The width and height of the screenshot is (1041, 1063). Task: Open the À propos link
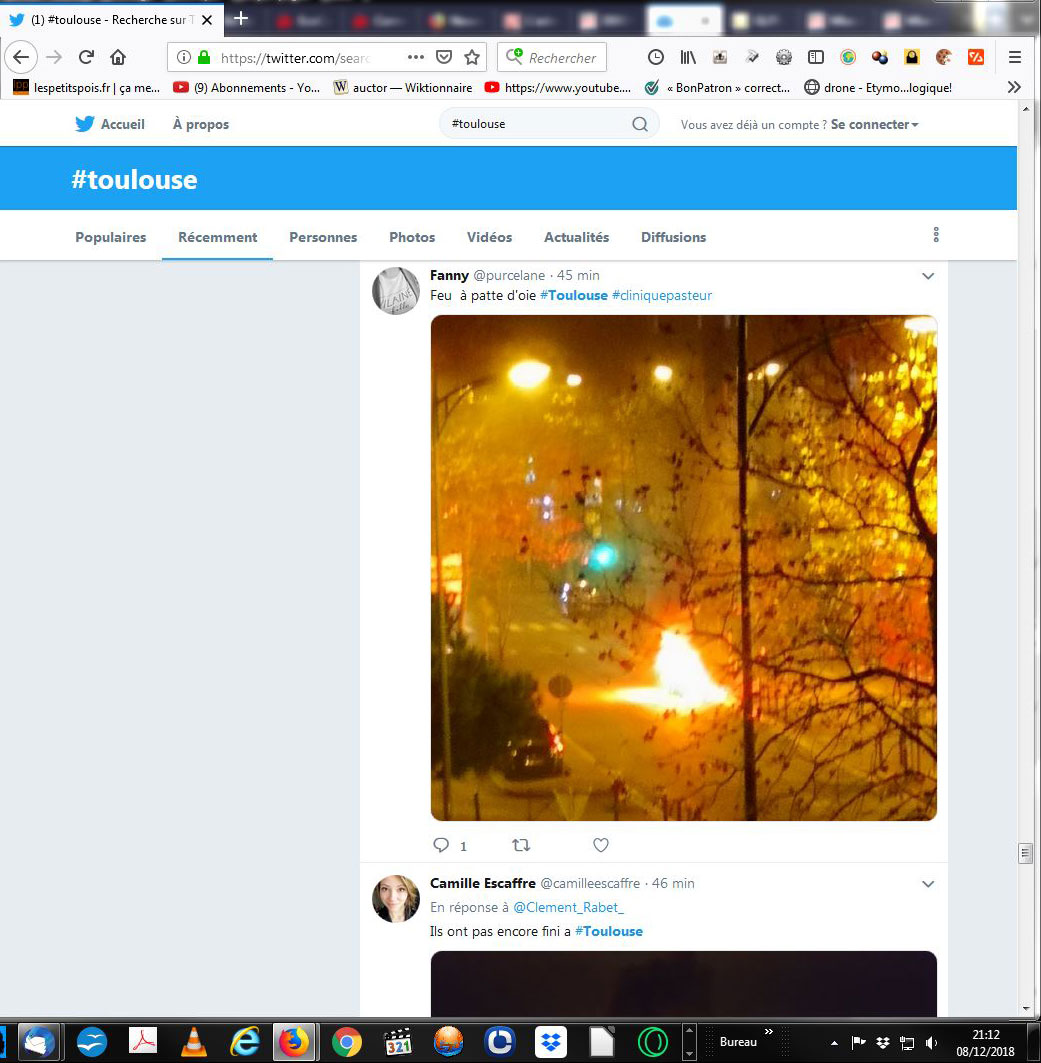[201, 124]
